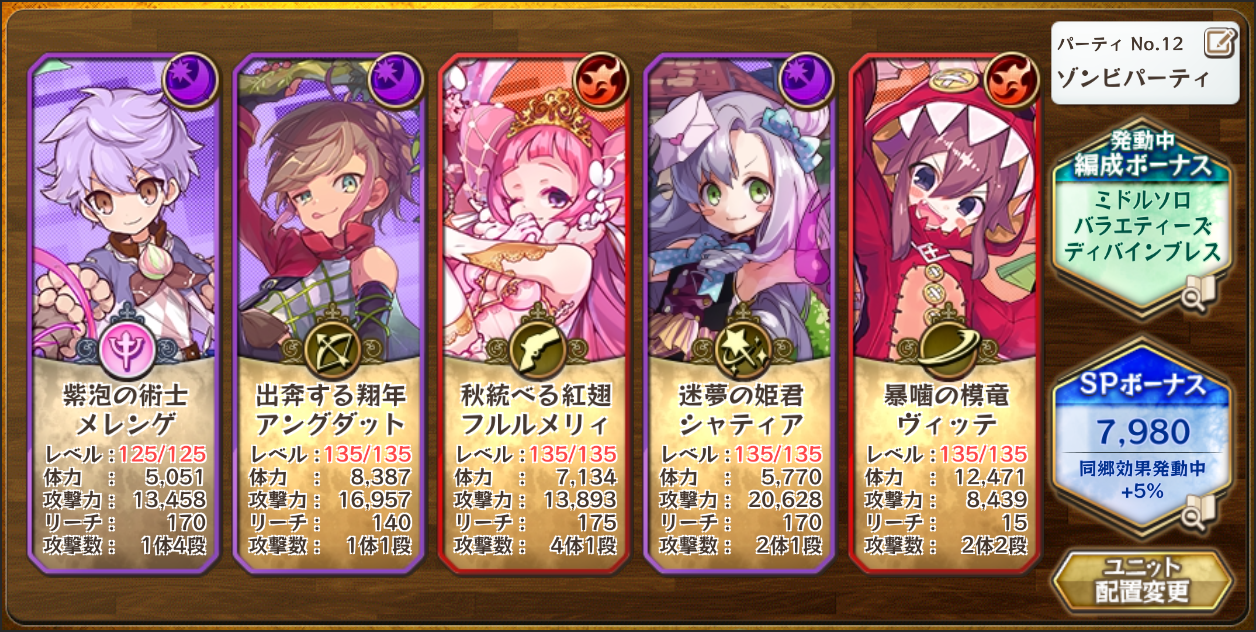Click フルルメリィ's red fire element icon
Screen dimensions: 1256x632
coord(601,79)
